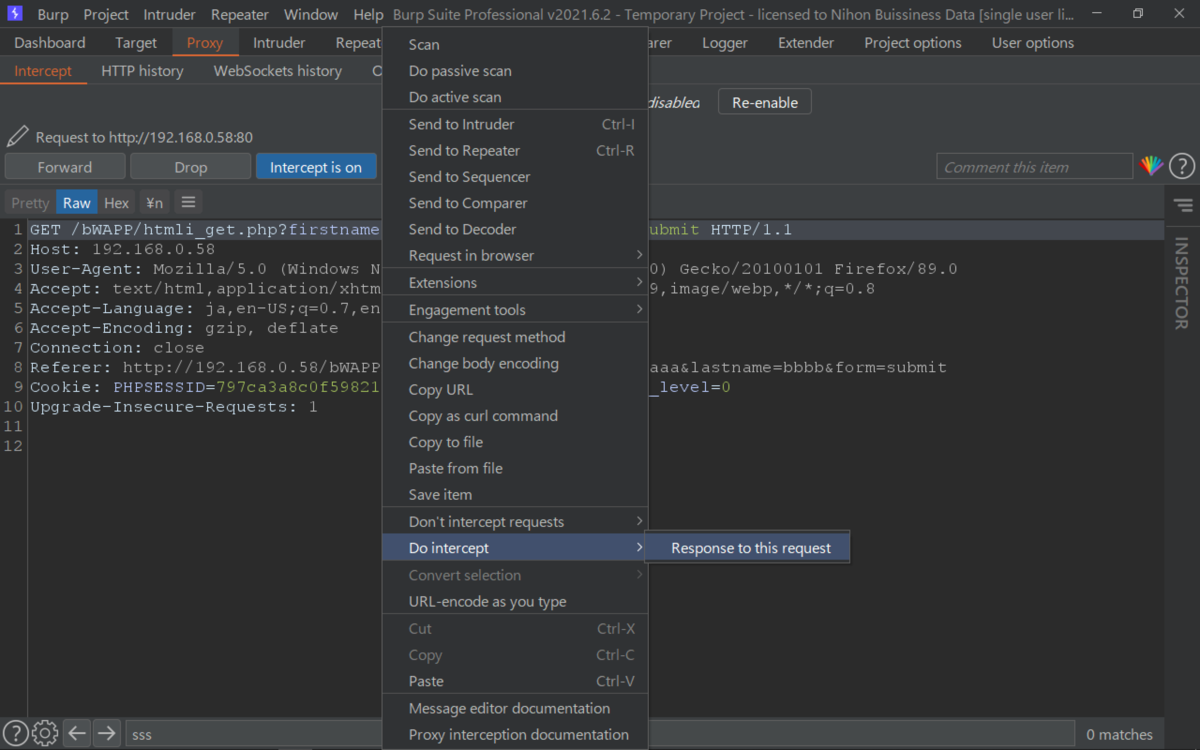Screen dimensions: 1200x750
Task: Choose Do passive scan
Action: [x=515, y=71]
